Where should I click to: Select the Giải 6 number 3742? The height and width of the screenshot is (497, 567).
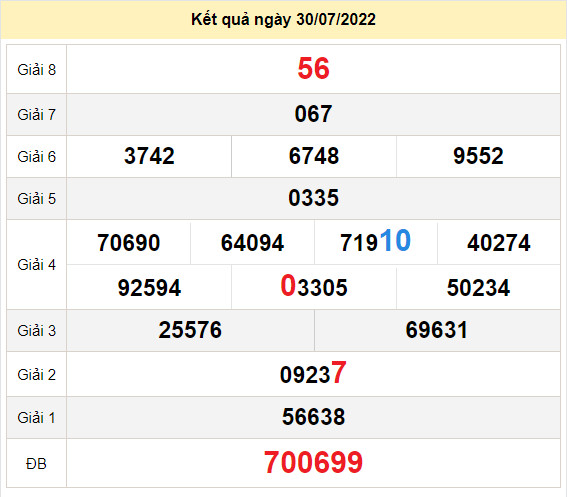point(149,156)
